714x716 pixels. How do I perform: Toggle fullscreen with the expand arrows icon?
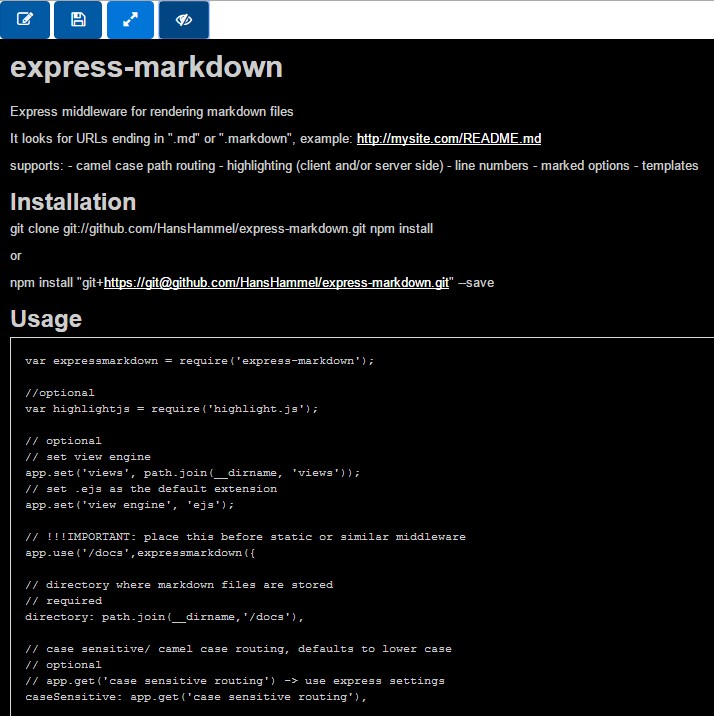131,20
